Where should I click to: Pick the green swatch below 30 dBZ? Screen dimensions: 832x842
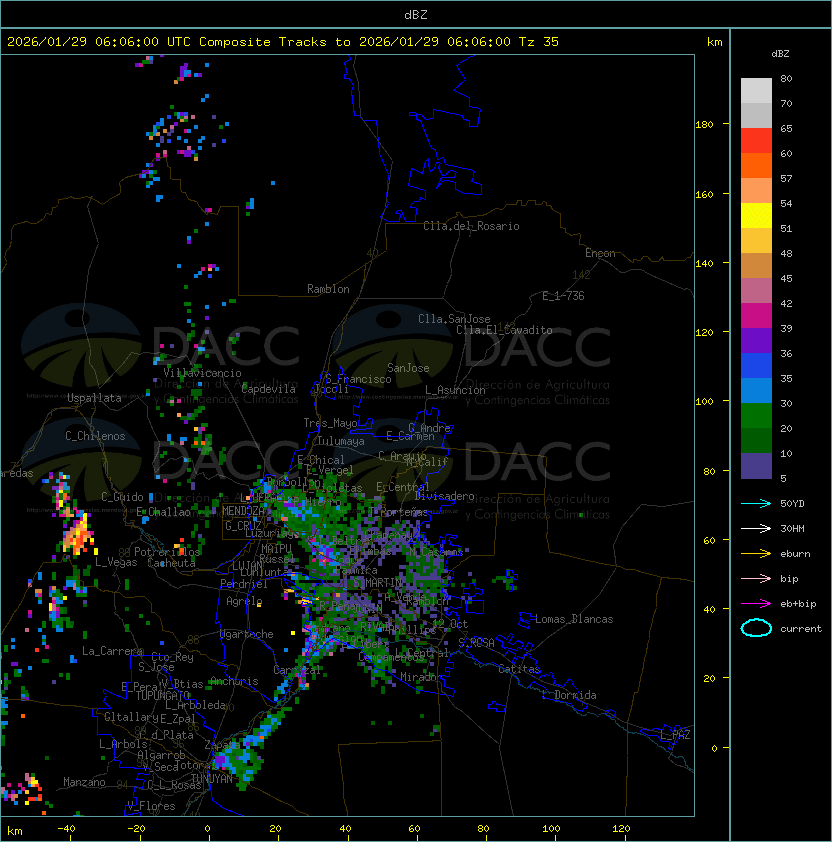756,416
